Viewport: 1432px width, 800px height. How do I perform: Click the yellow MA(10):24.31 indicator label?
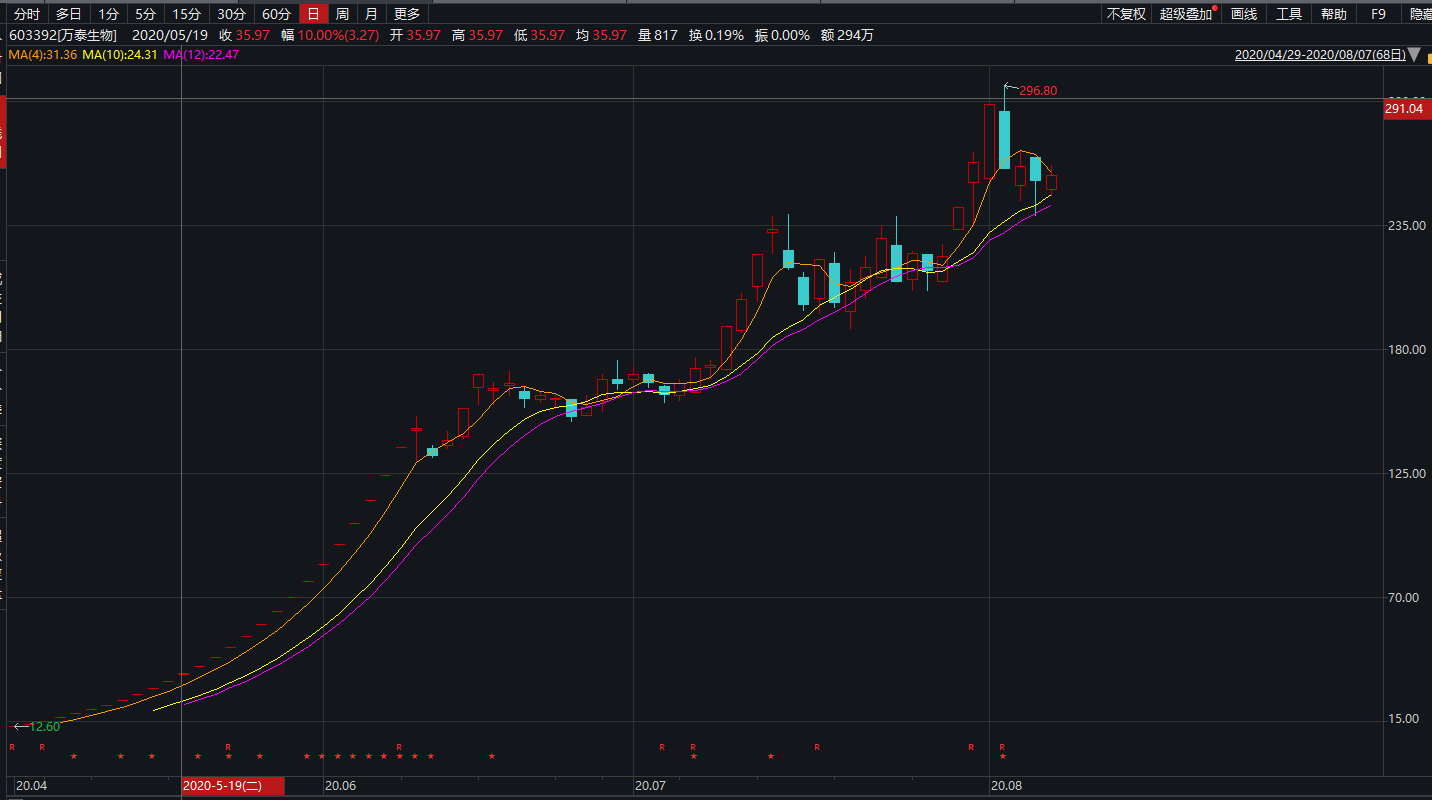[120, 55]
